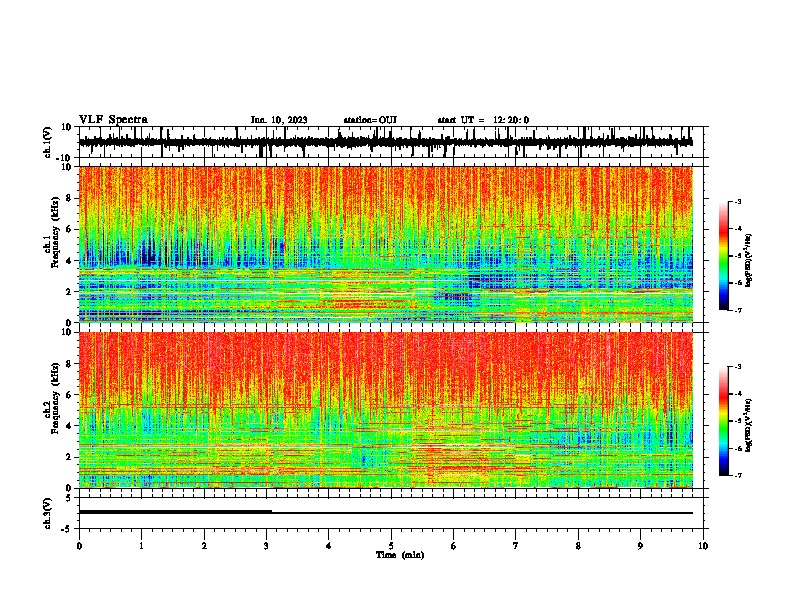Click the "-5" tick on ch.3(V) axis
Image resolution: width=792 pixels, height=612 pixels.
(67, 529)
